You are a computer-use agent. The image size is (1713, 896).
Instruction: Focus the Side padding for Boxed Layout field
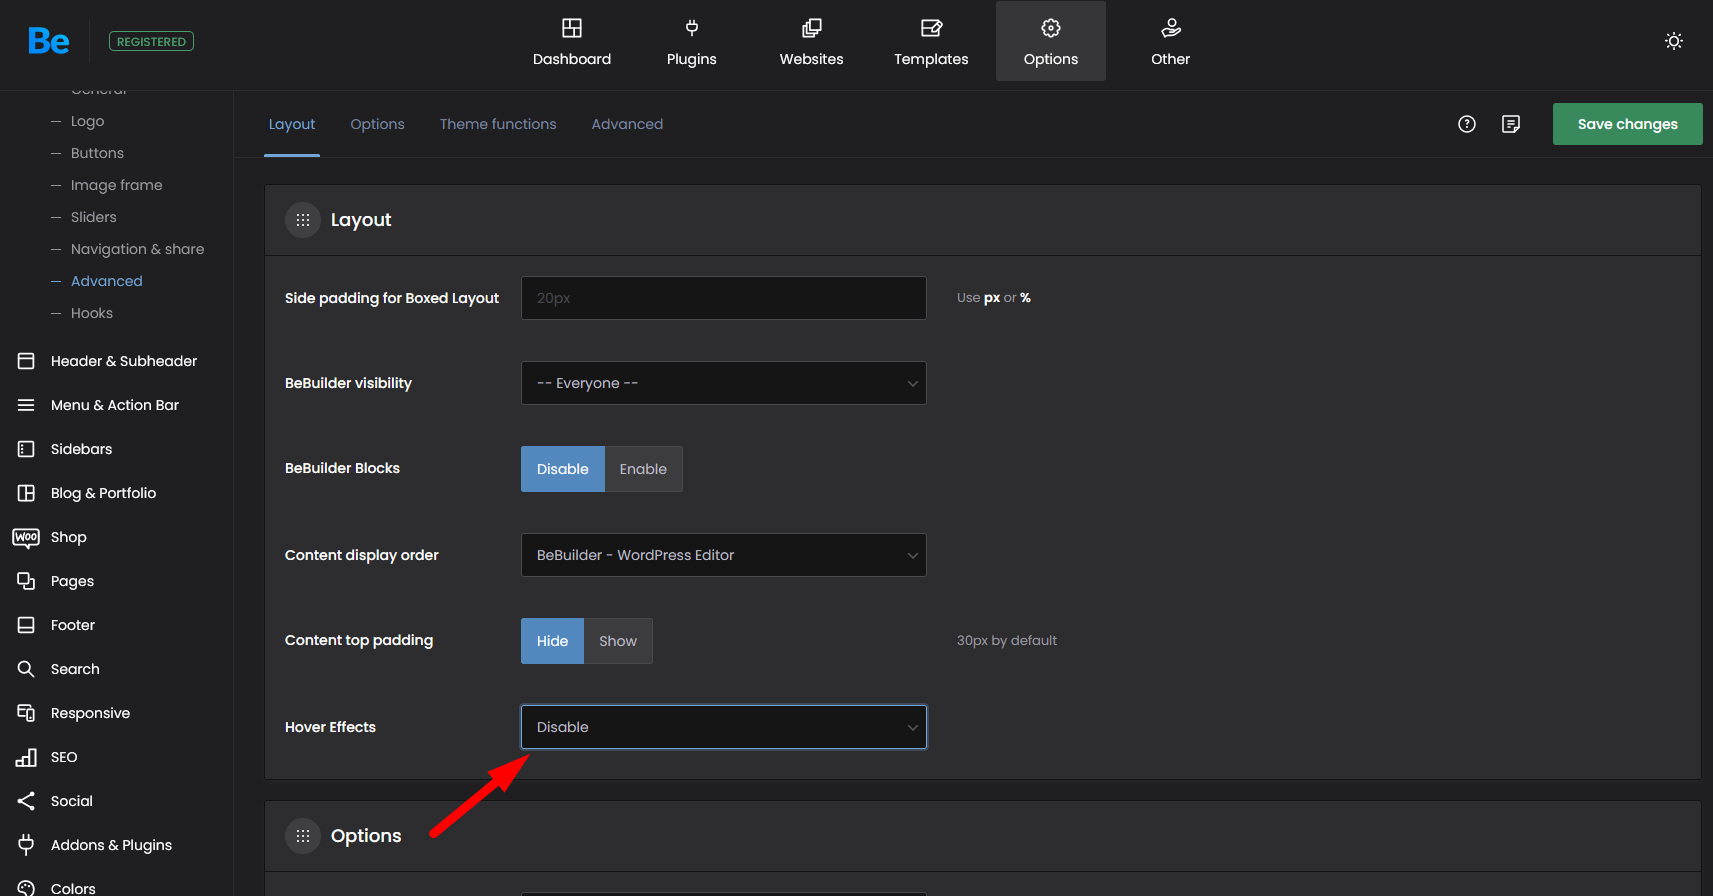pyautogui.click(x=724, y=298)
